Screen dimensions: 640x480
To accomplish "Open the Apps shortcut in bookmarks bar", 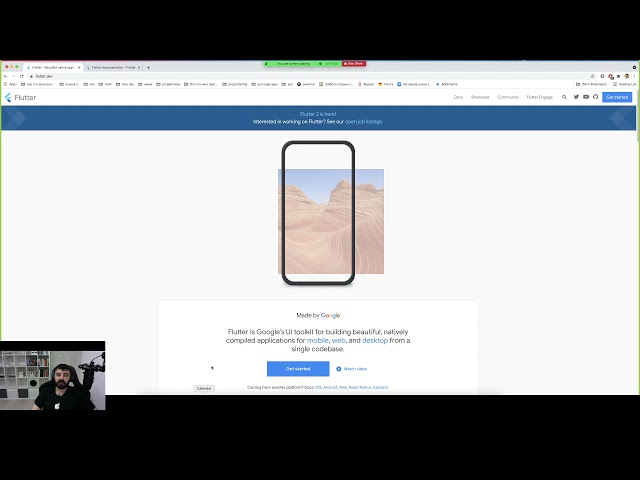I will (x=11, y=84).
